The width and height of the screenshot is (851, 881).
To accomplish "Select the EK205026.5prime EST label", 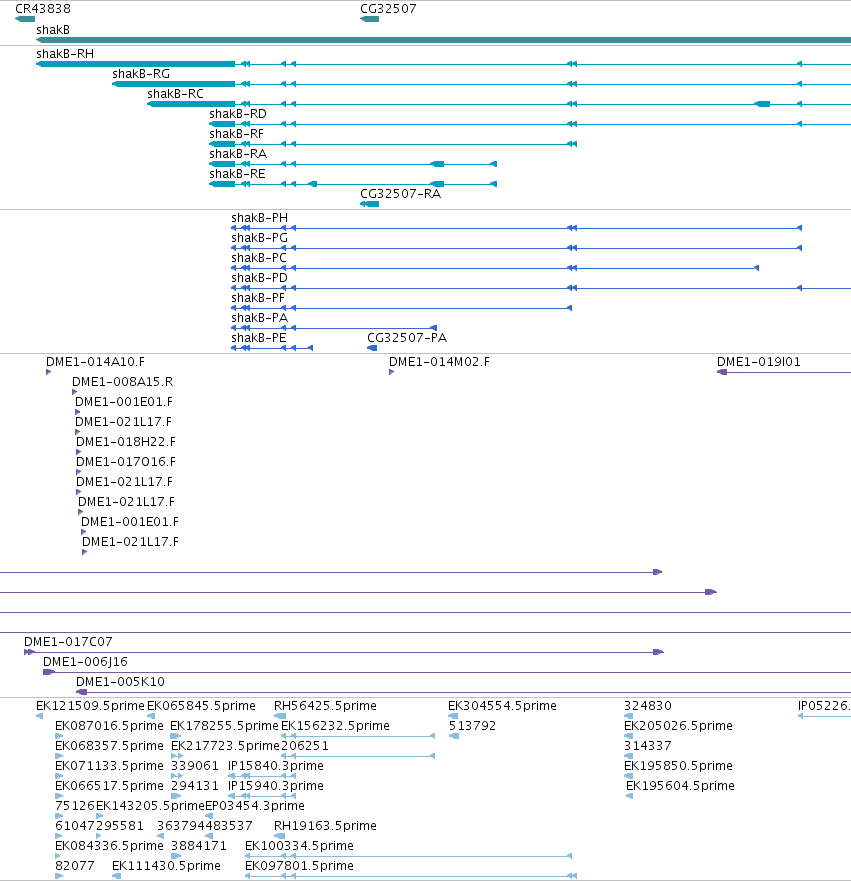I will [678, 726].
